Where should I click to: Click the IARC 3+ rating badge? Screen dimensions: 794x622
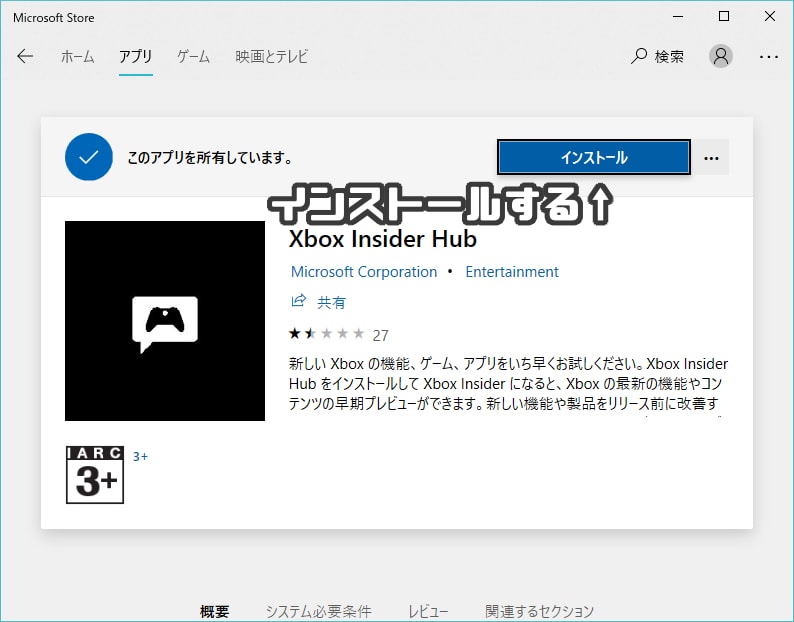coord(95,475)
